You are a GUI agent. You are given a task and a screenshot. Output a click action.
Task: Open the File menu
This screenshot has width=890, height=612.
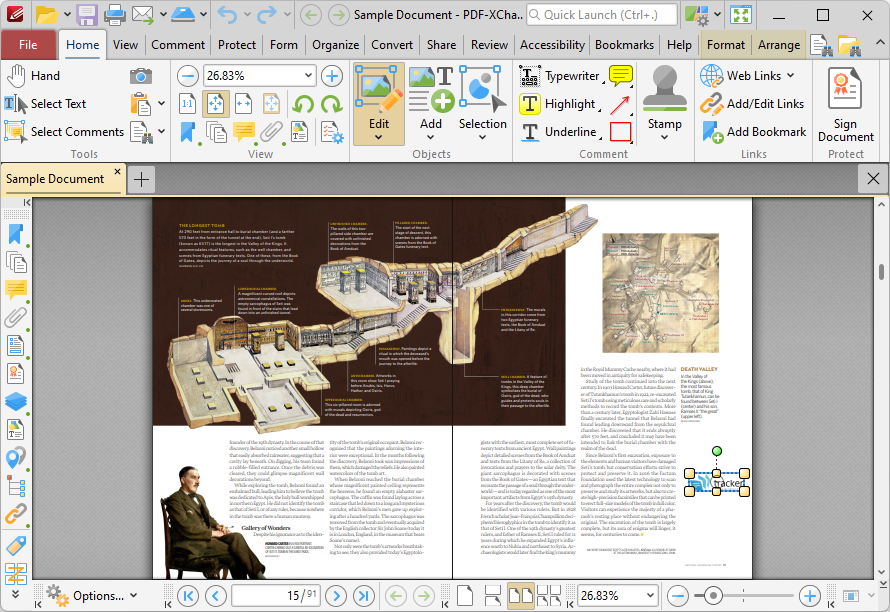(28, 45)
